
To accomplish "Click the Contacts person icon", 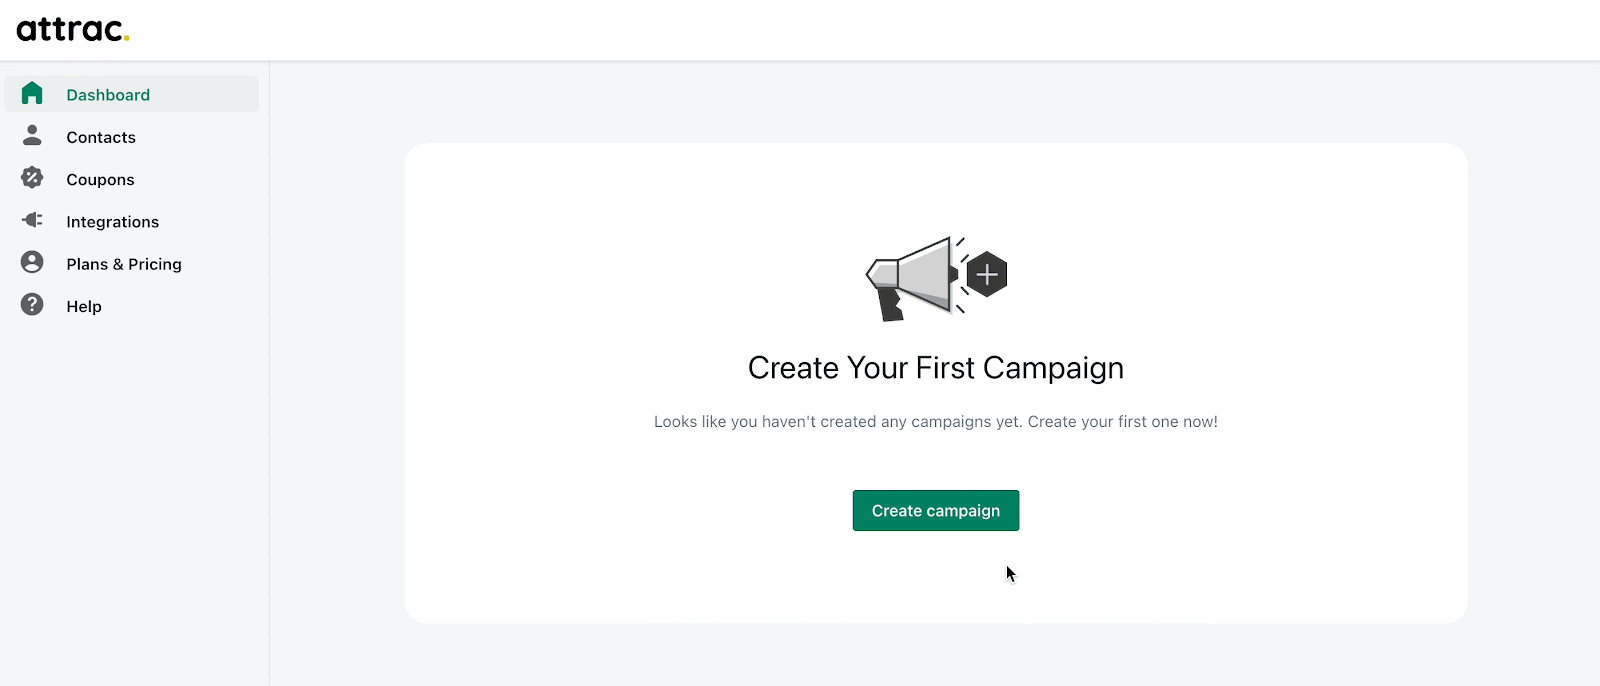I will click(32, 135).
